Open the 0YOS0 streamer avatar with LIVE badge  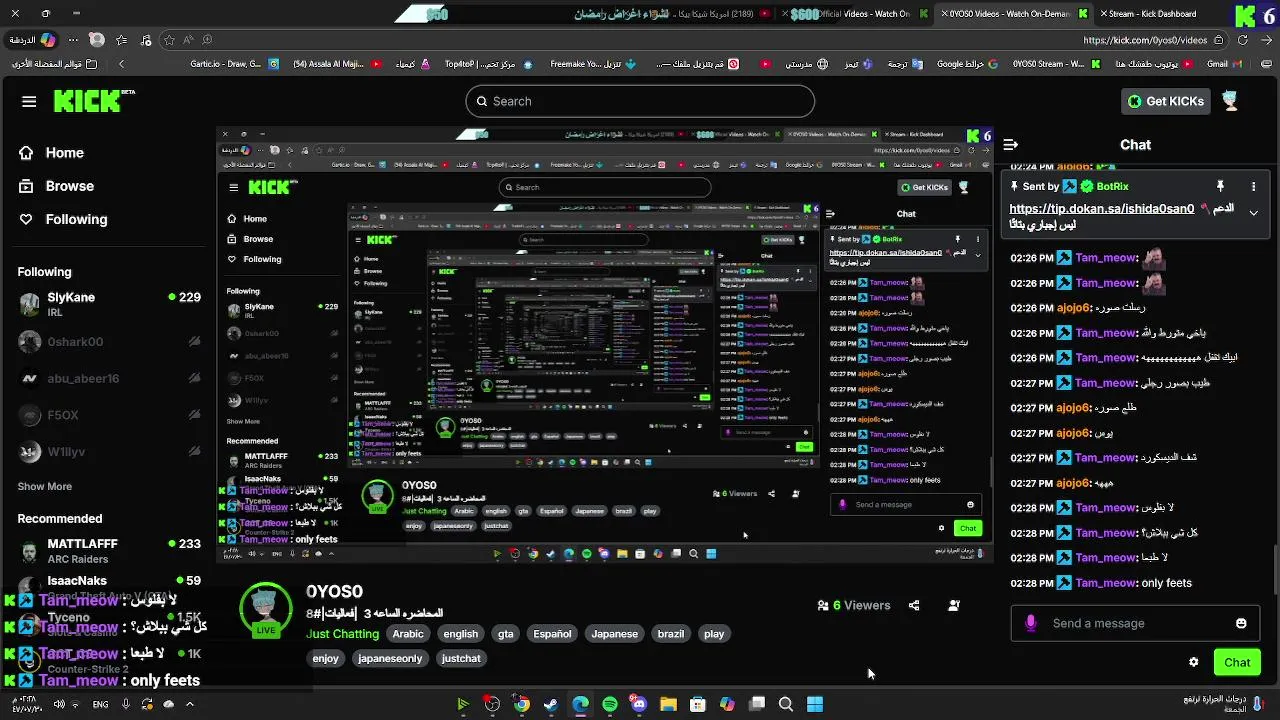265,609
